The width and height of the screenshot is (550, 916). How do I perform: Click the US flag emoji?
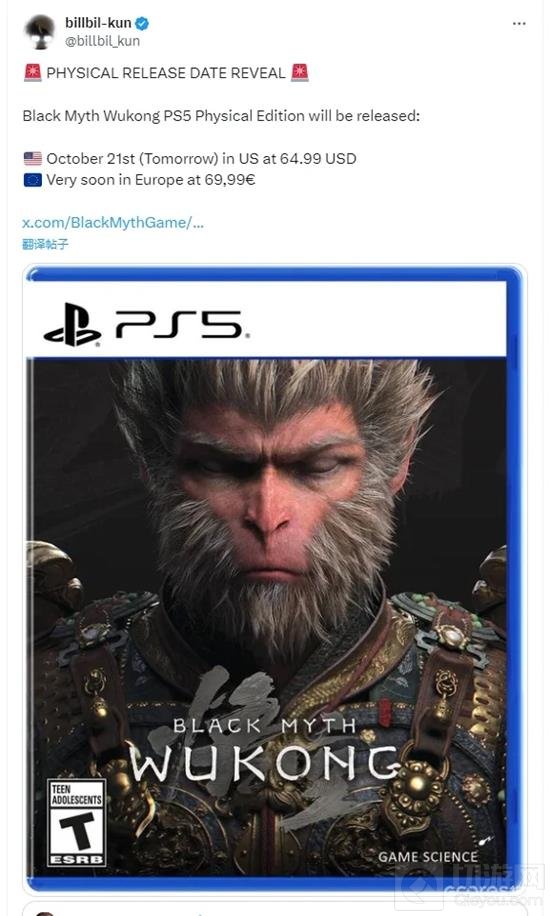(x=33, y=158)
